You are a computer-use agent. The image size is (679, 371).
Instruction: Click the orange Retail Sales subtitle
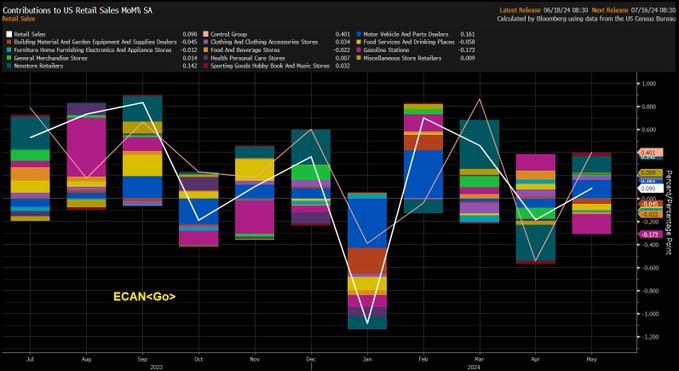tap(19, 19)
